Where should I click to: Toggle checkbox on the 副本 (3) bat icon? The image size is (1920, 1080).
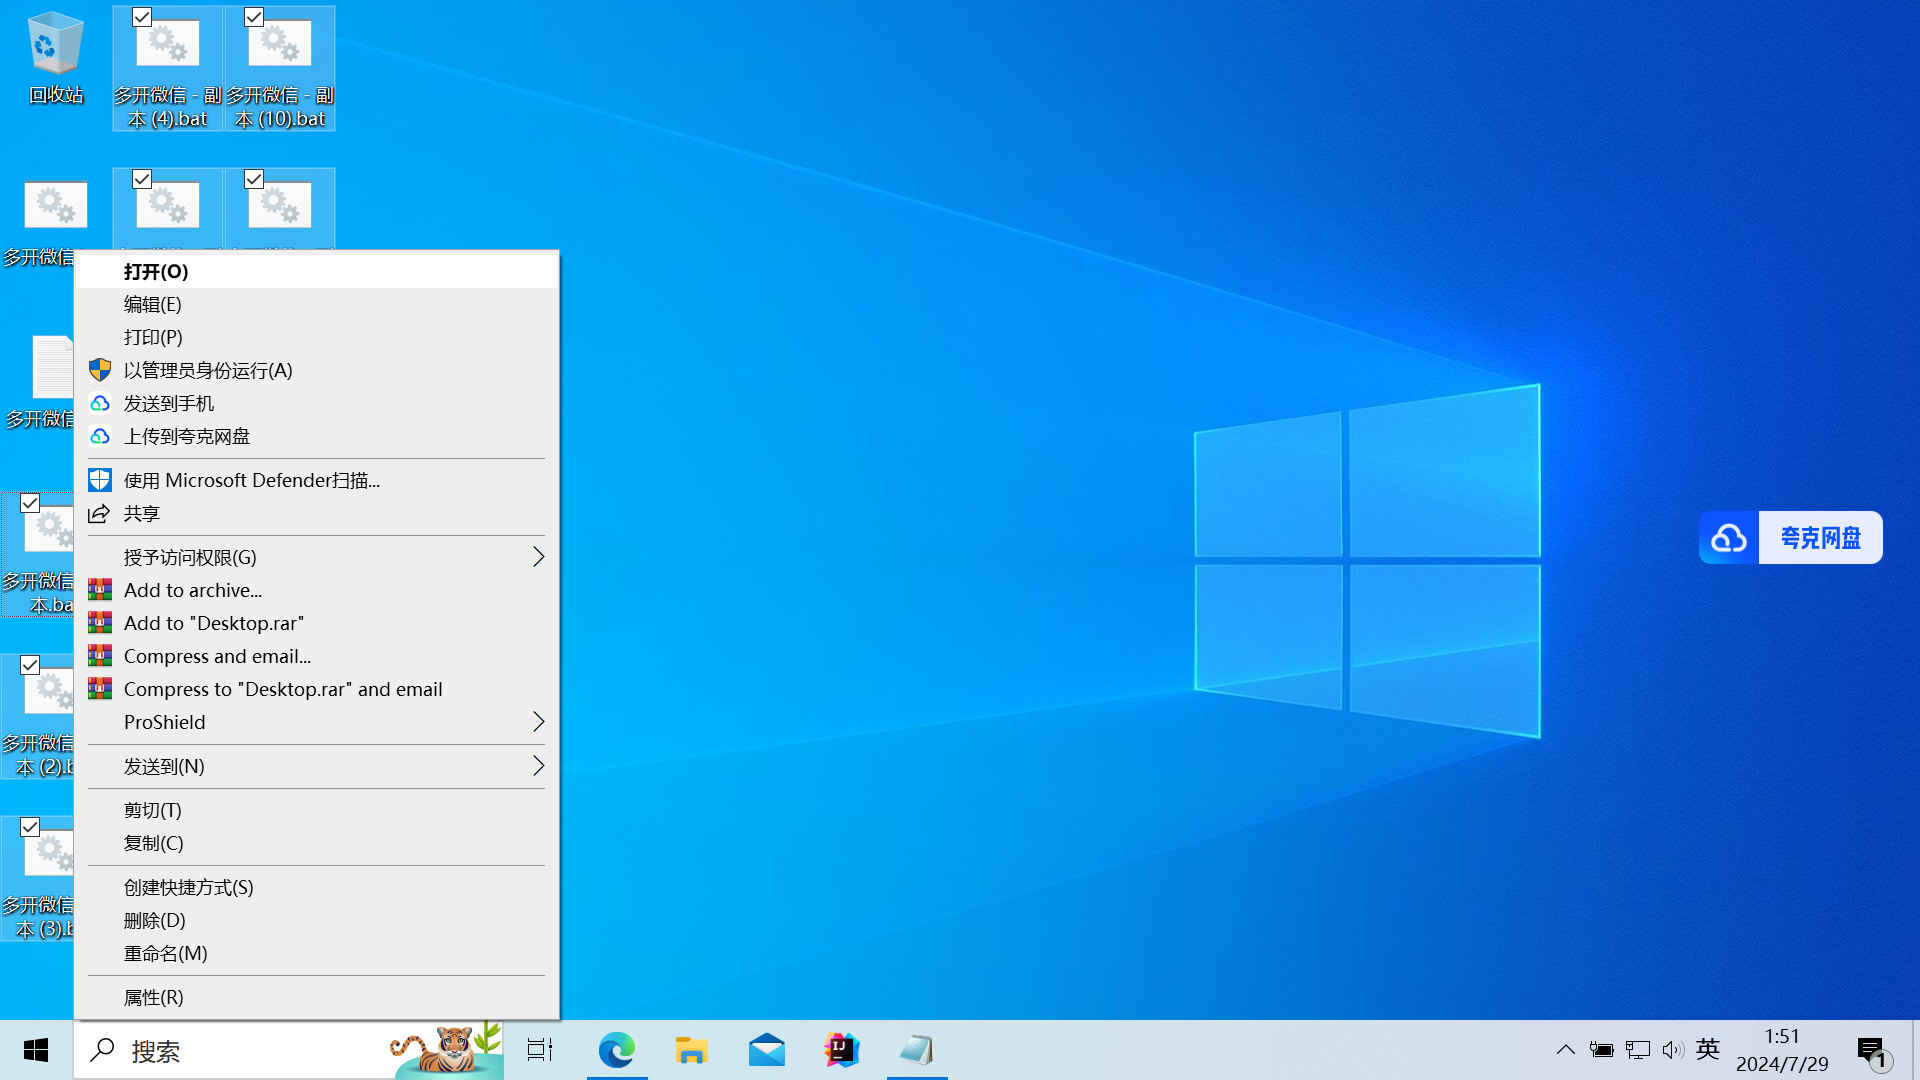[x=30, y=827]
